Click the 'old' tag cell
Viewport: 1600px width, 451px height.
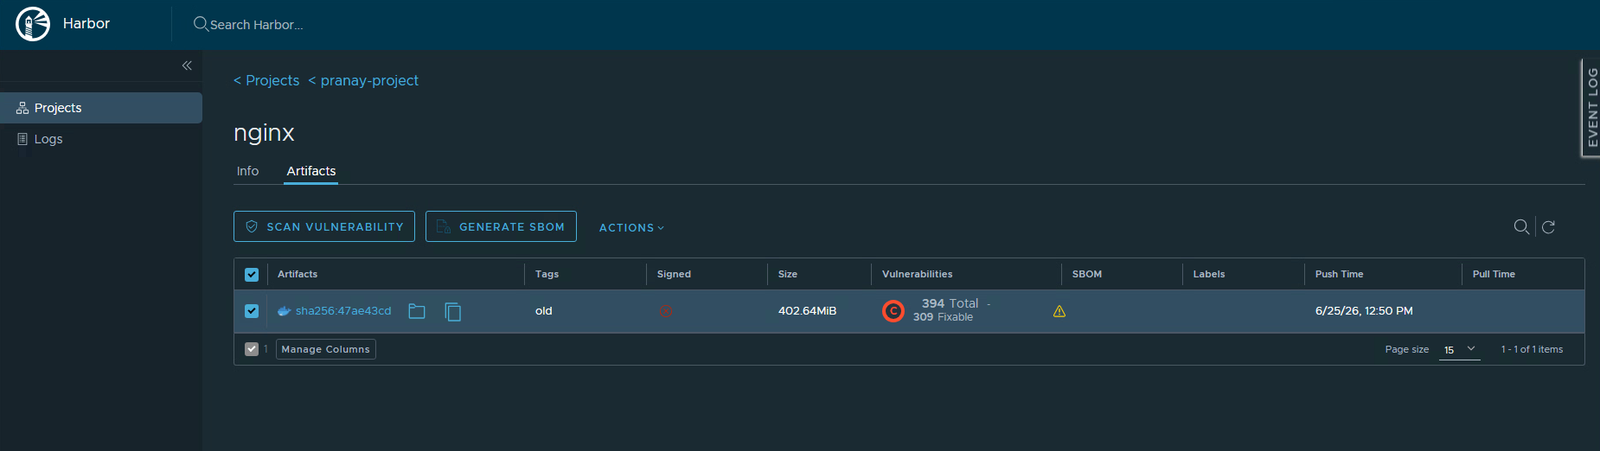(544, 311)
